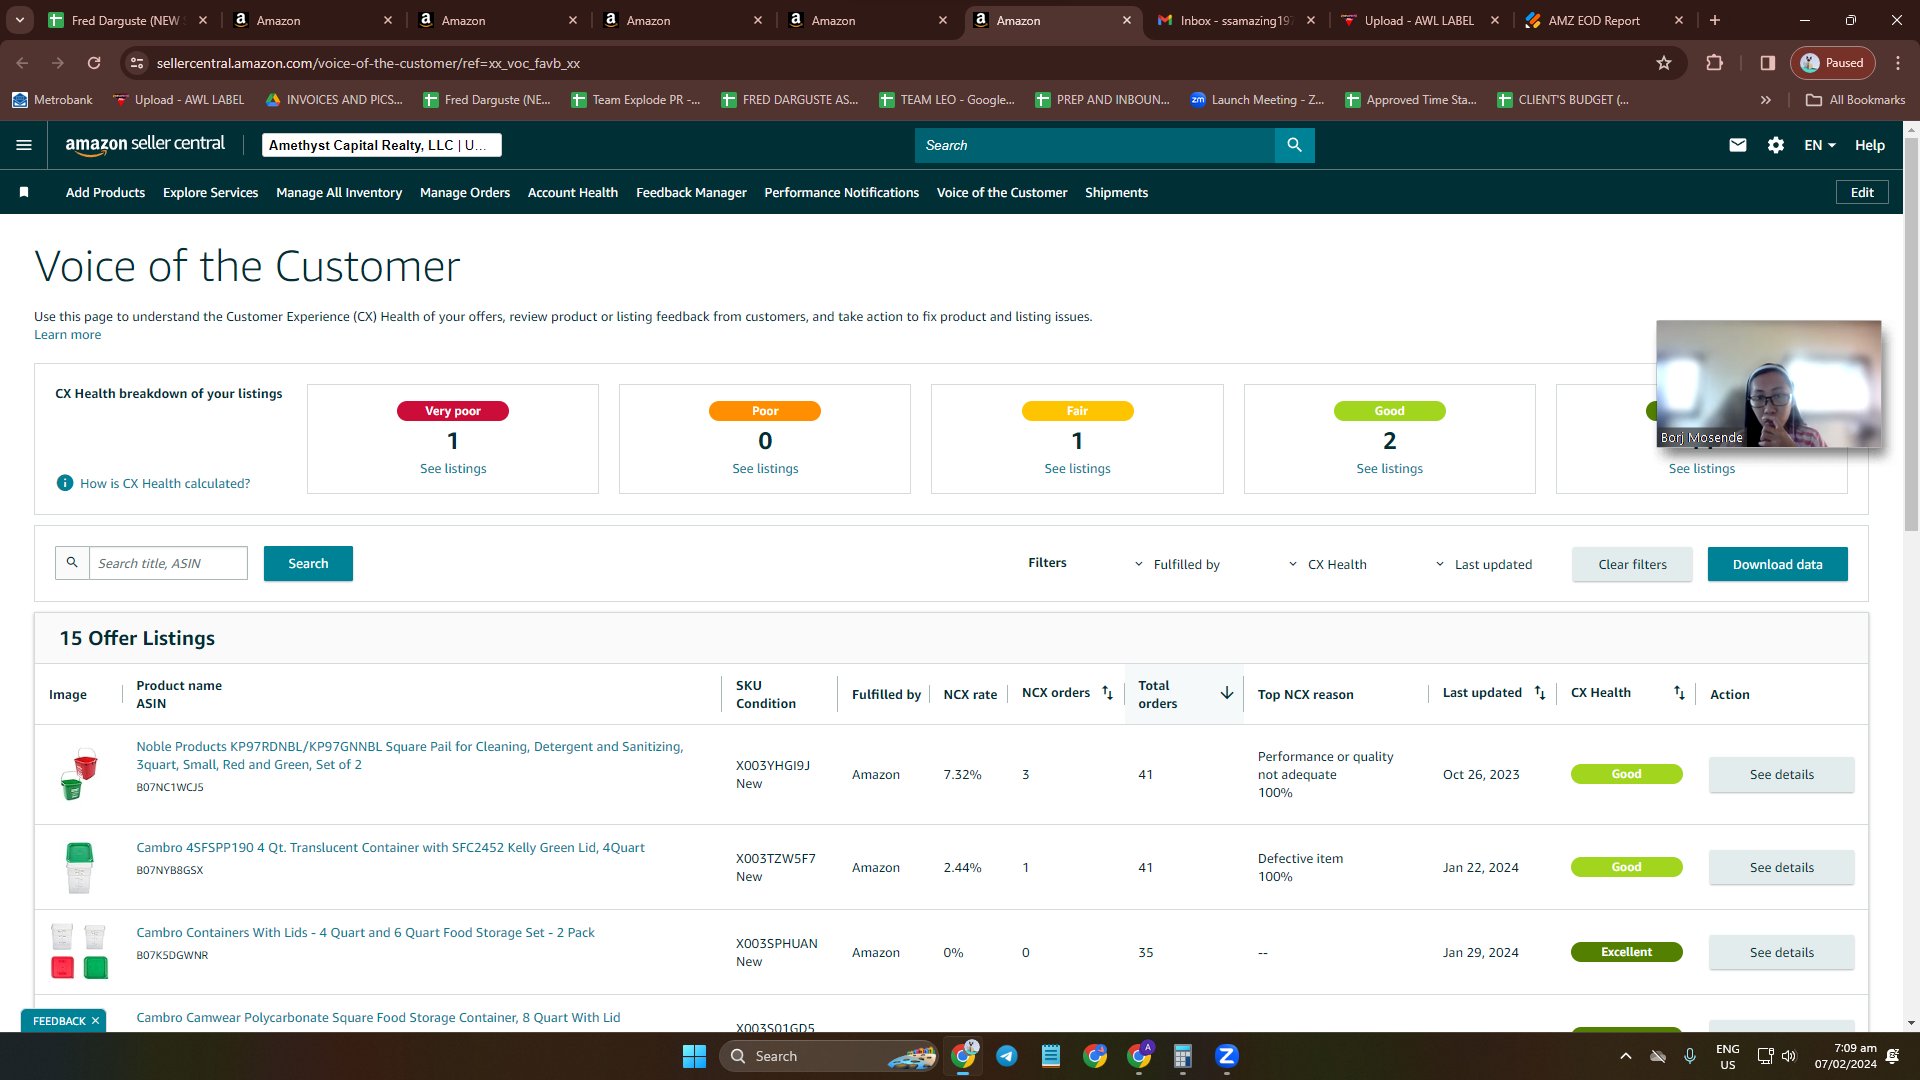This screenshot has width=1920, height=1080.
Task: Click the Amazon Seller Central logo
Action: pos(146,145)
